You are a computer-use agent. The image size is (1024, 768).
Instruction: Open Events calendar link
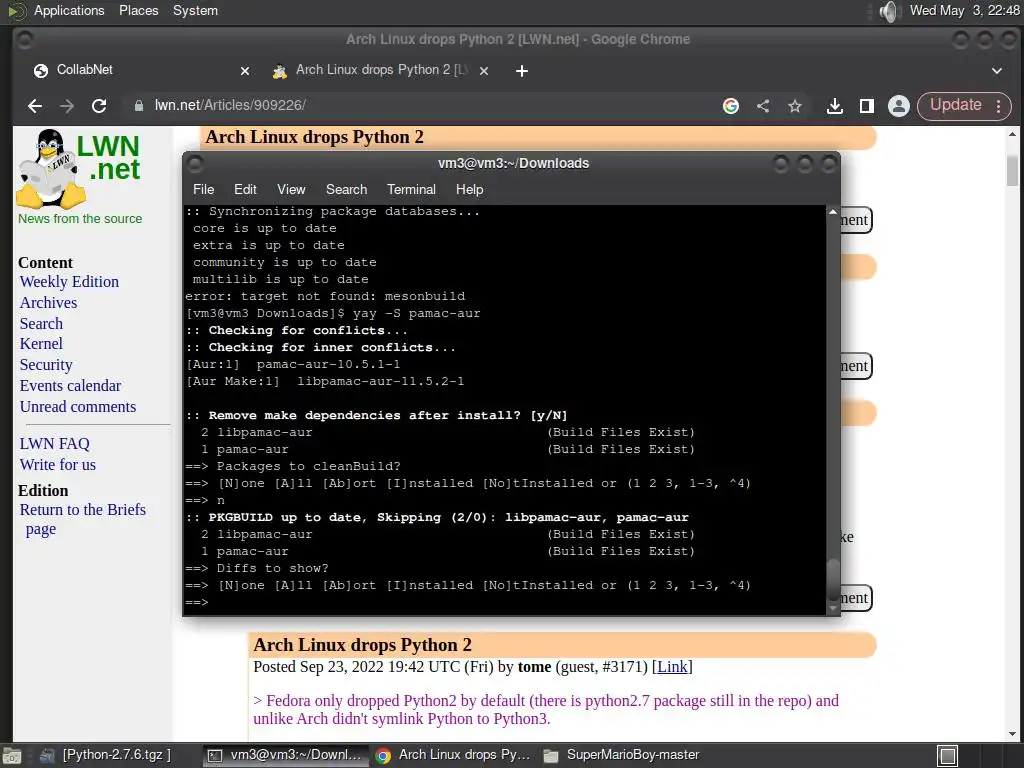coord(71,385)
